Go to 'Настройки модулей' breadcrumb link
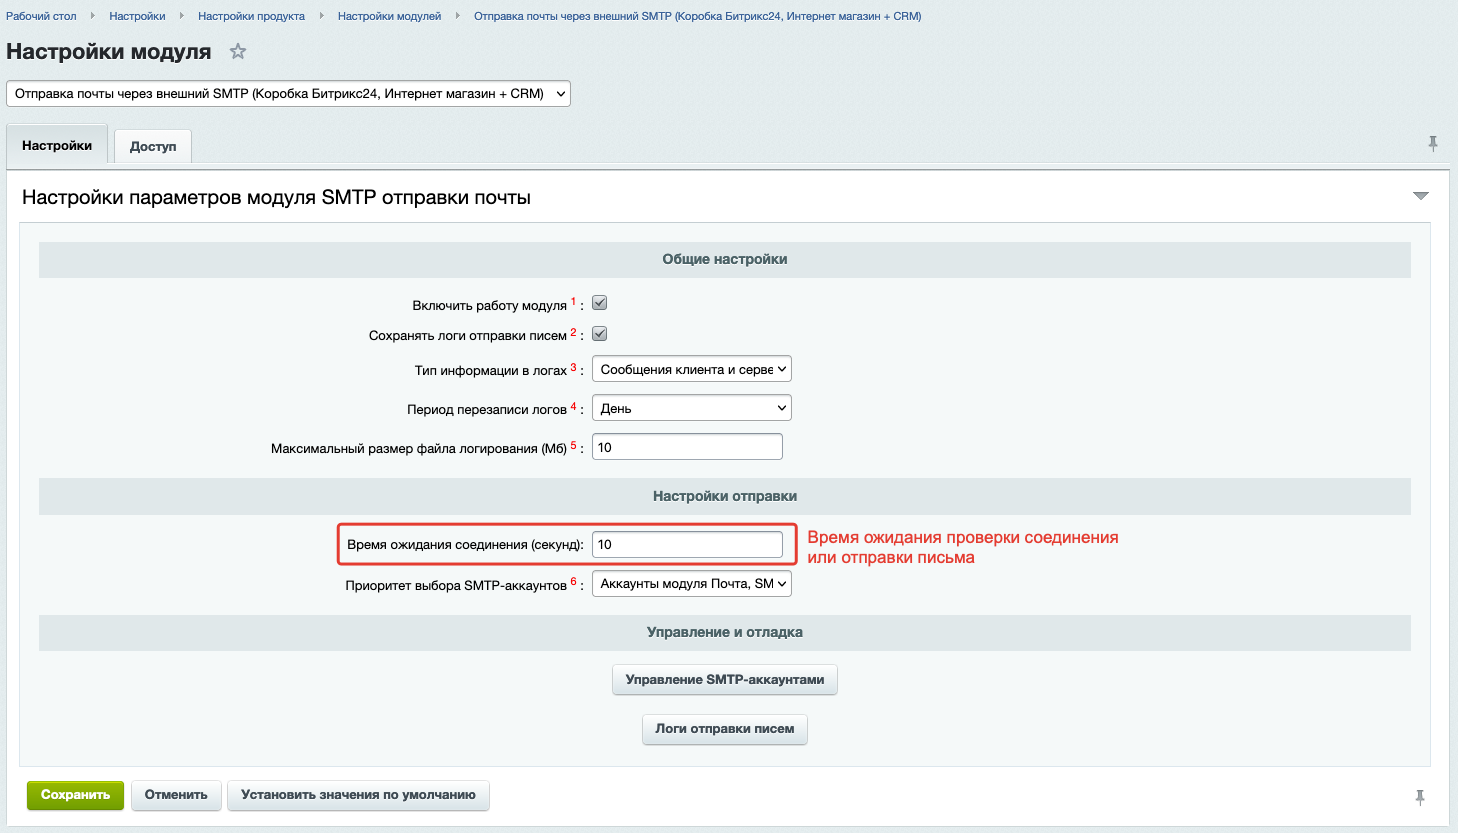This screenshot has width=1458, height=833. pos(389,16)
